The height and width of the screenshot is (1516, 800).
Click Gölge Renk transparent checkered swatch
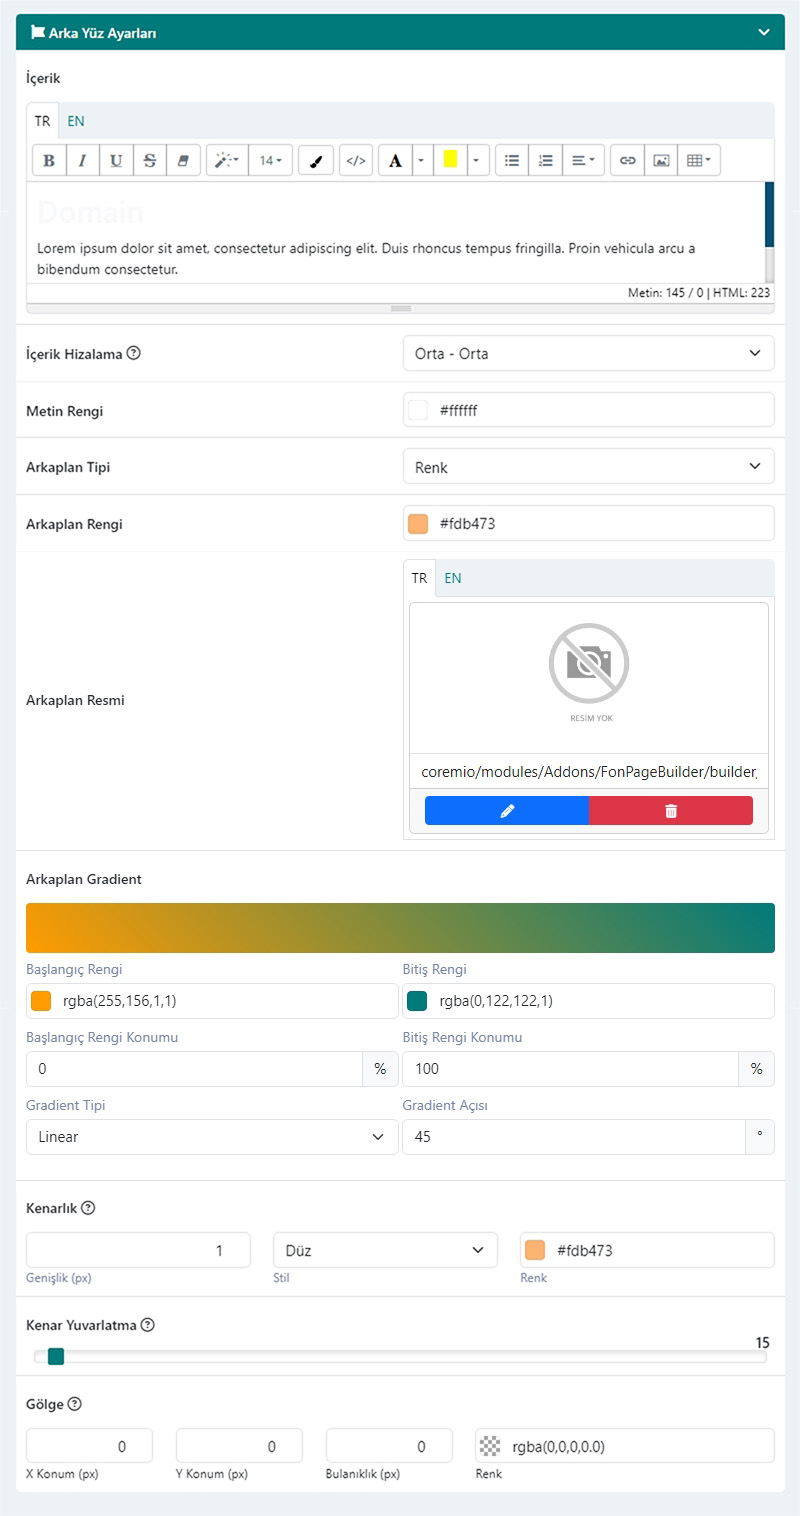490,1446
